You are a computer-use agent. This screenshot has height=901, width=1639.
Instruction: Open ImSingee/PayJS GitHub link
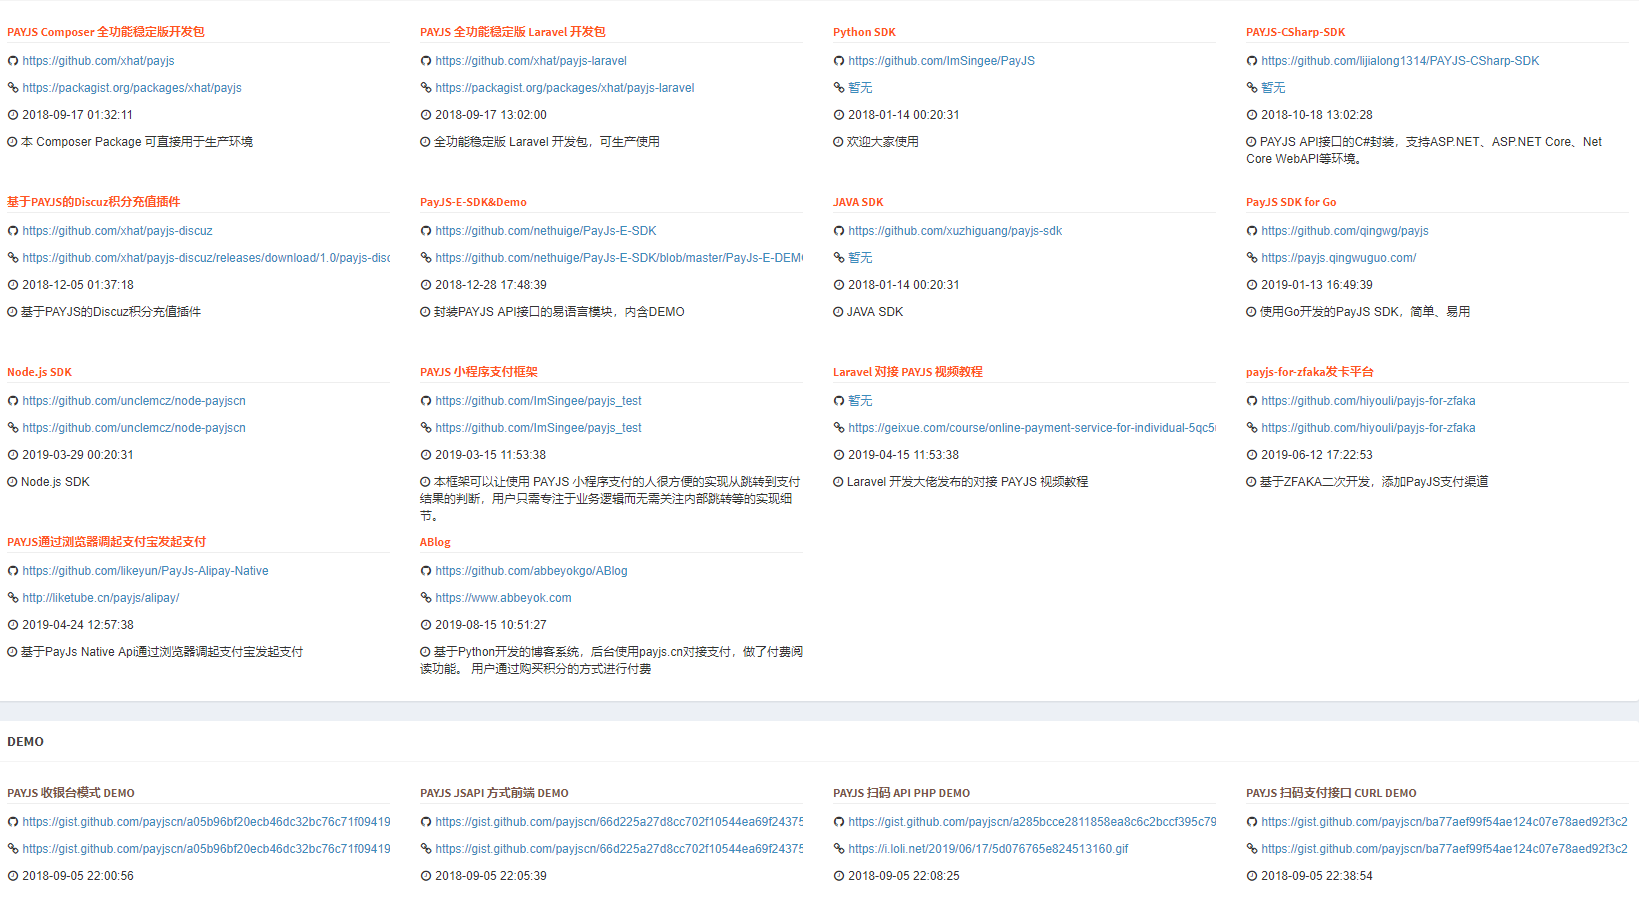point(941,61)
